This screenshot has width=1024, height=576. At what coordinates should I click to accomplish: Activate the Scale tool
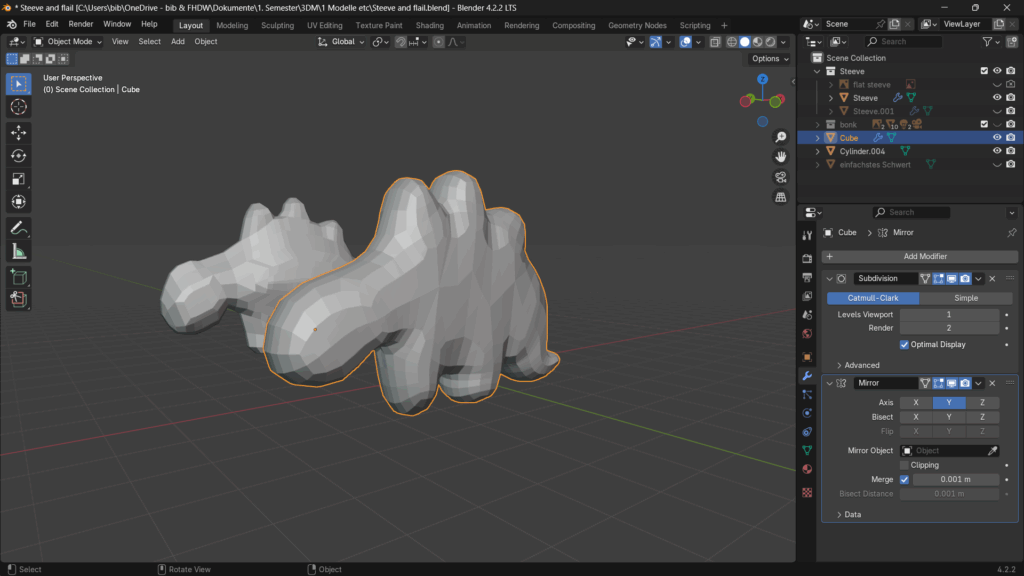(x=19, y=179)
